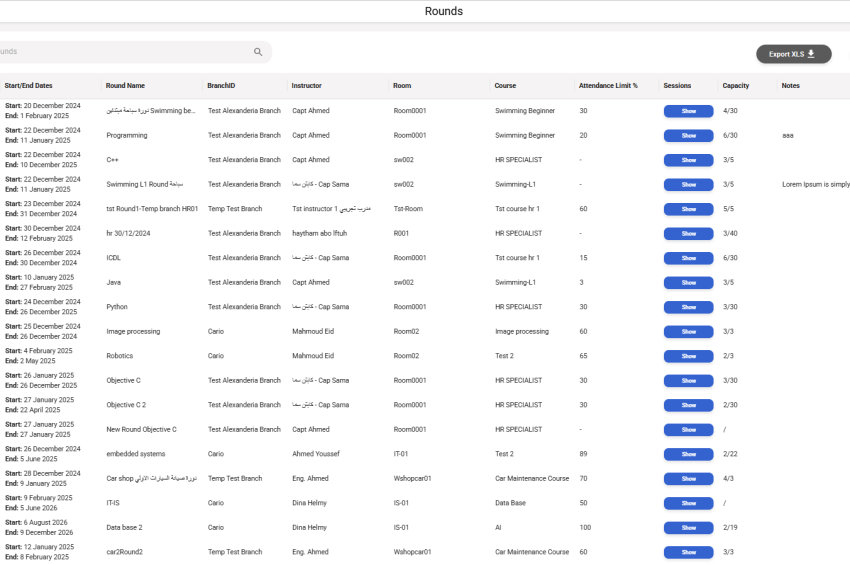Show sessions for the Java round

(x=688, y=282)
